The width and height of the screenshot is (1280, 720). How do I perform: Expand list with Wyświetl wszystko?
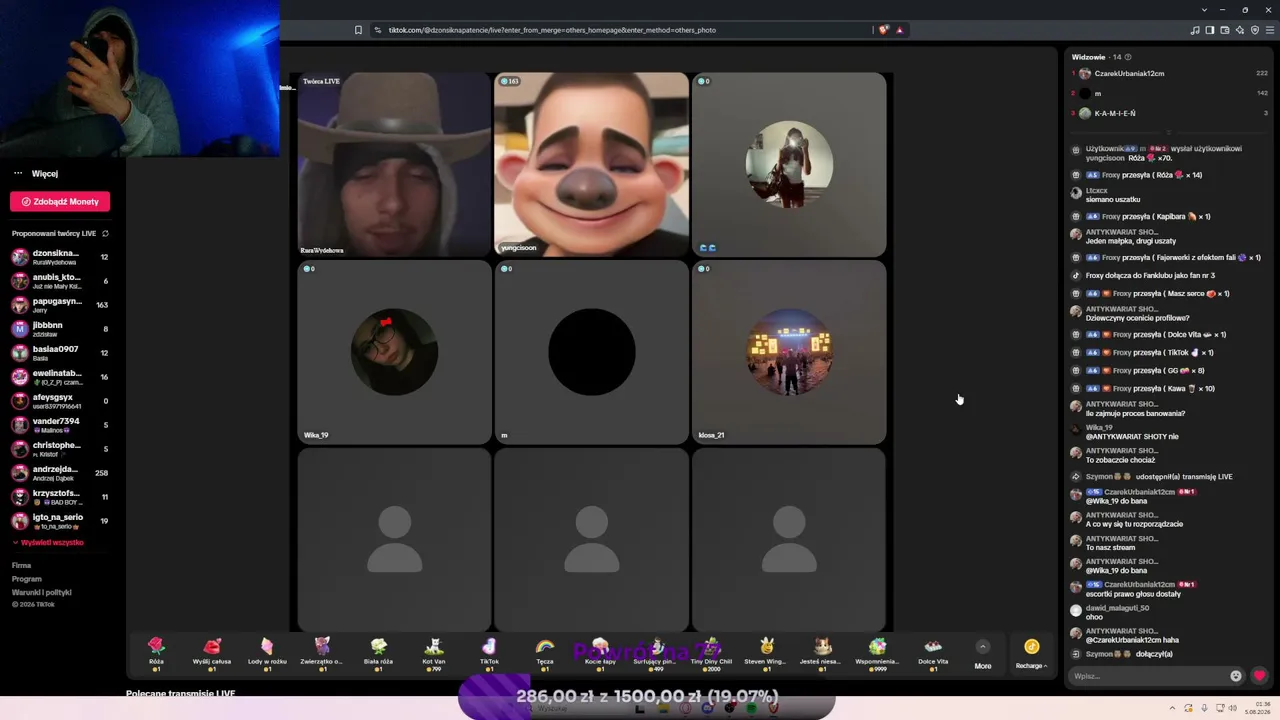49,543
